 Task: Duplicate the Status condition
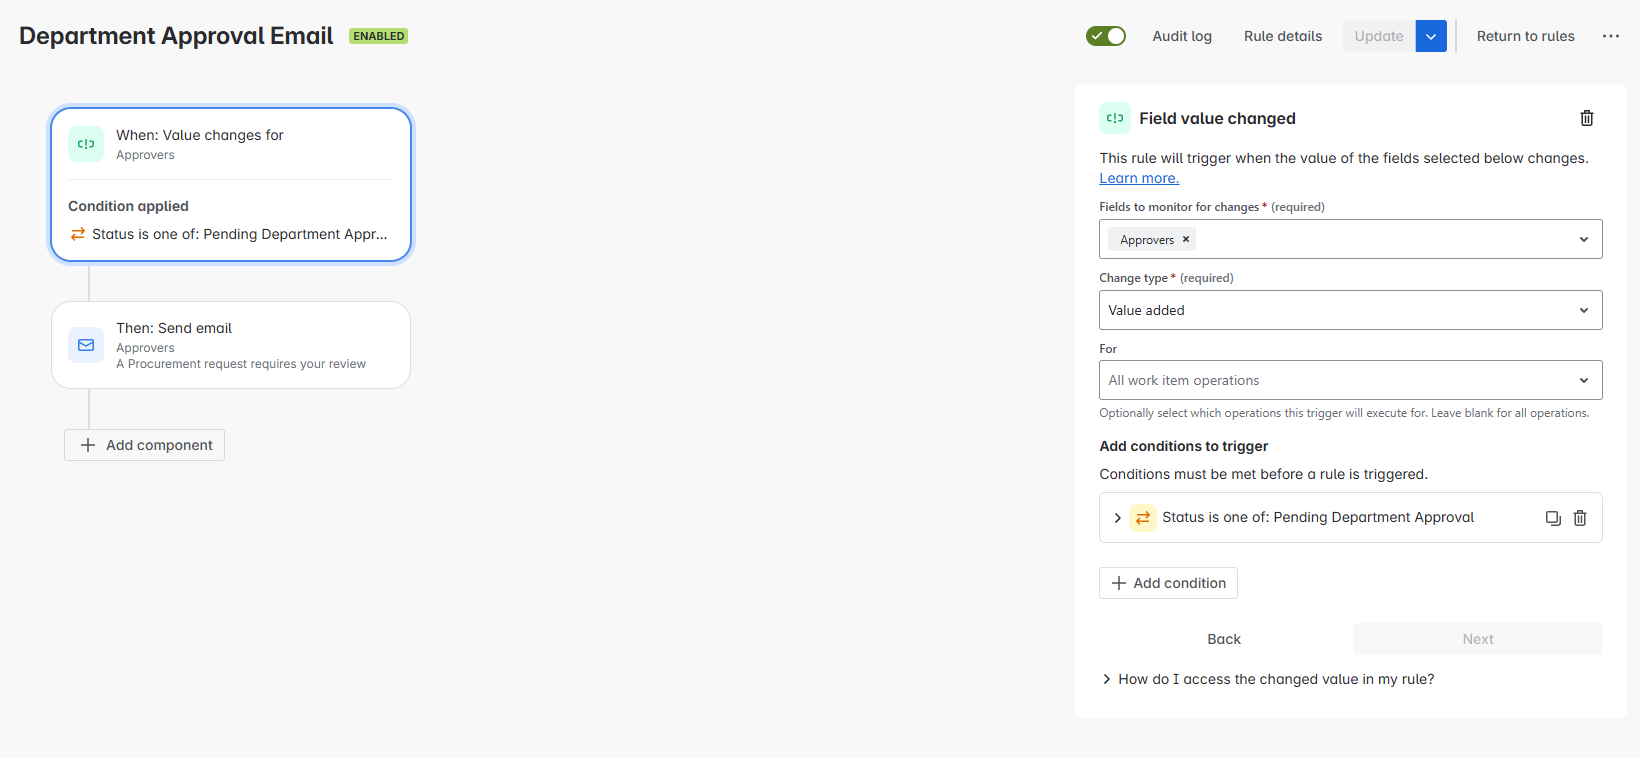coord(1552,517)
